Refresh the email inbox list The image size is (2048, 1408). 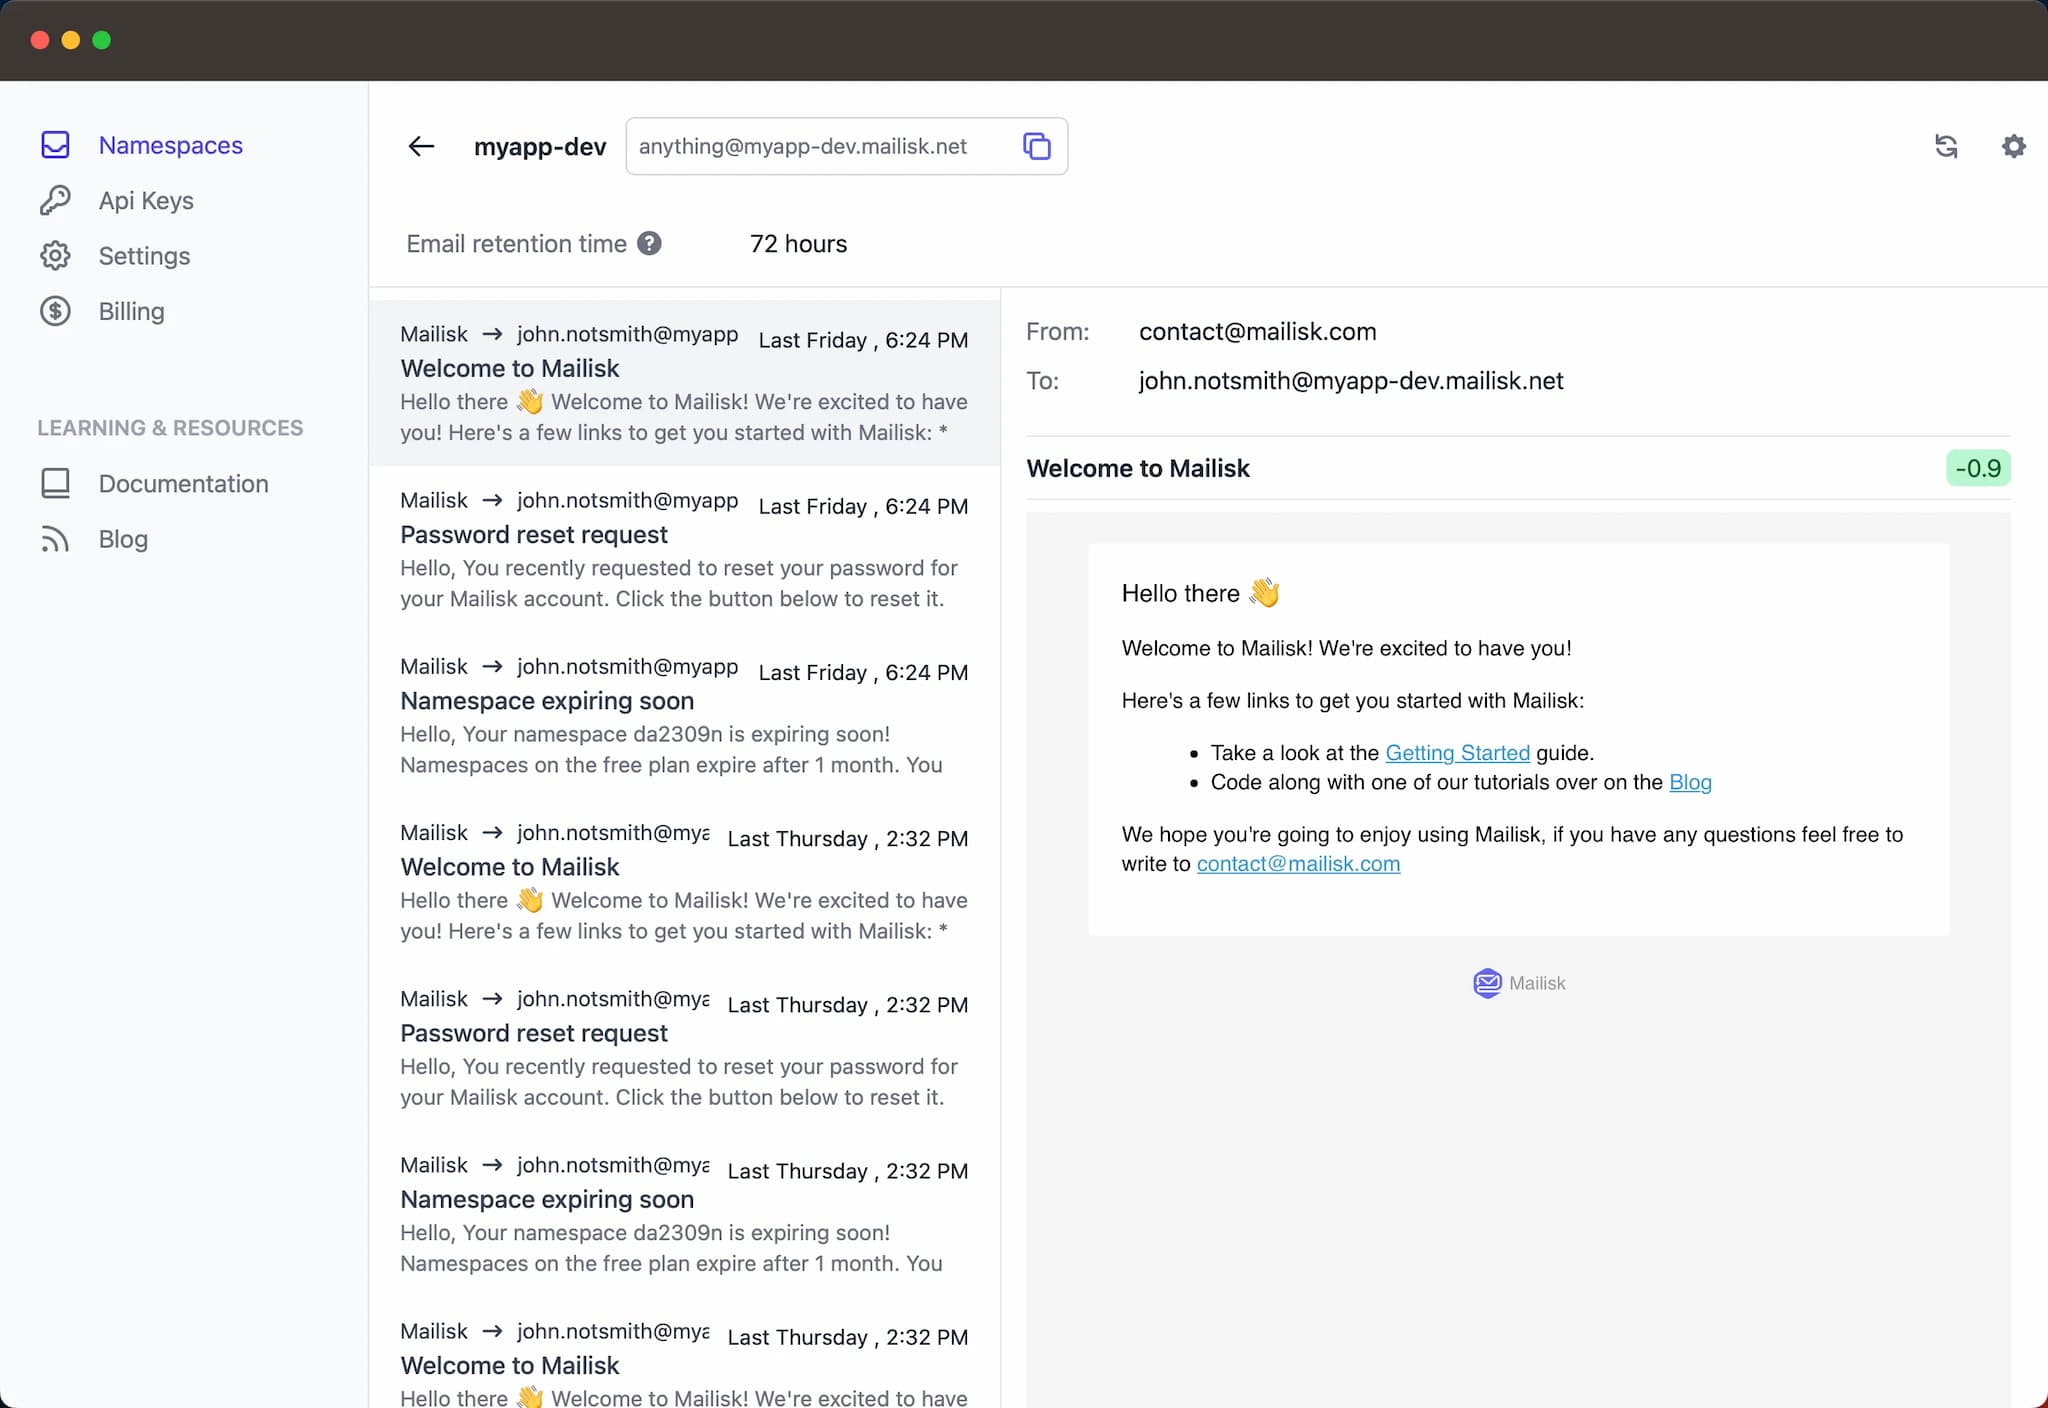click(x=1946, y=146)
